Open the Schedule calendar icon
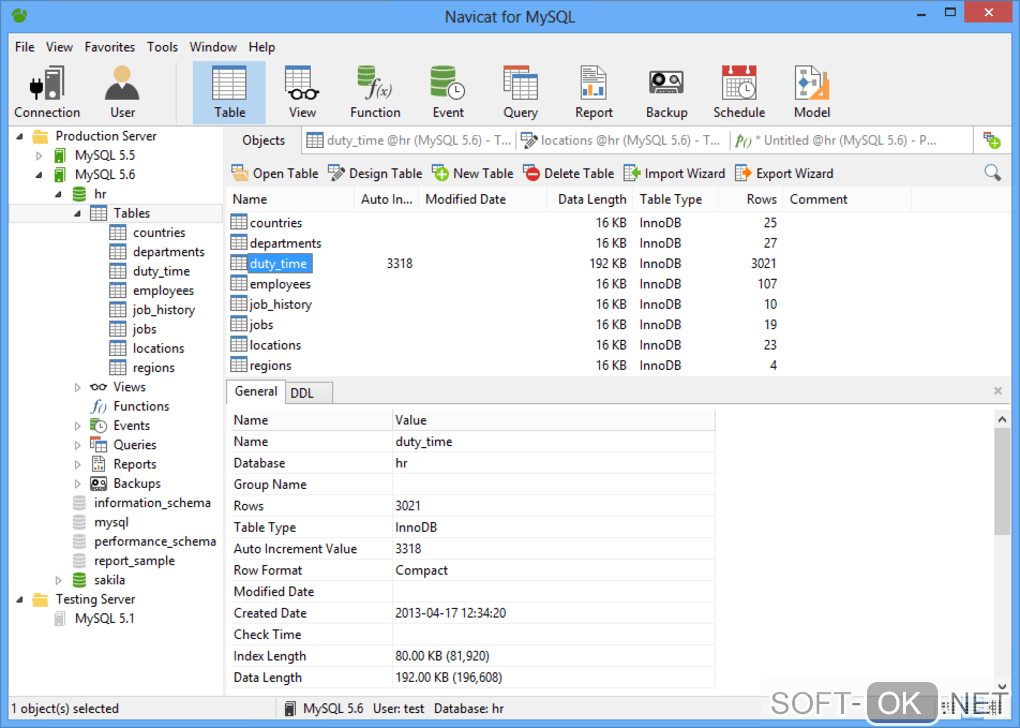This screenshot has width=1020, height=728. (x=739, y=92)
